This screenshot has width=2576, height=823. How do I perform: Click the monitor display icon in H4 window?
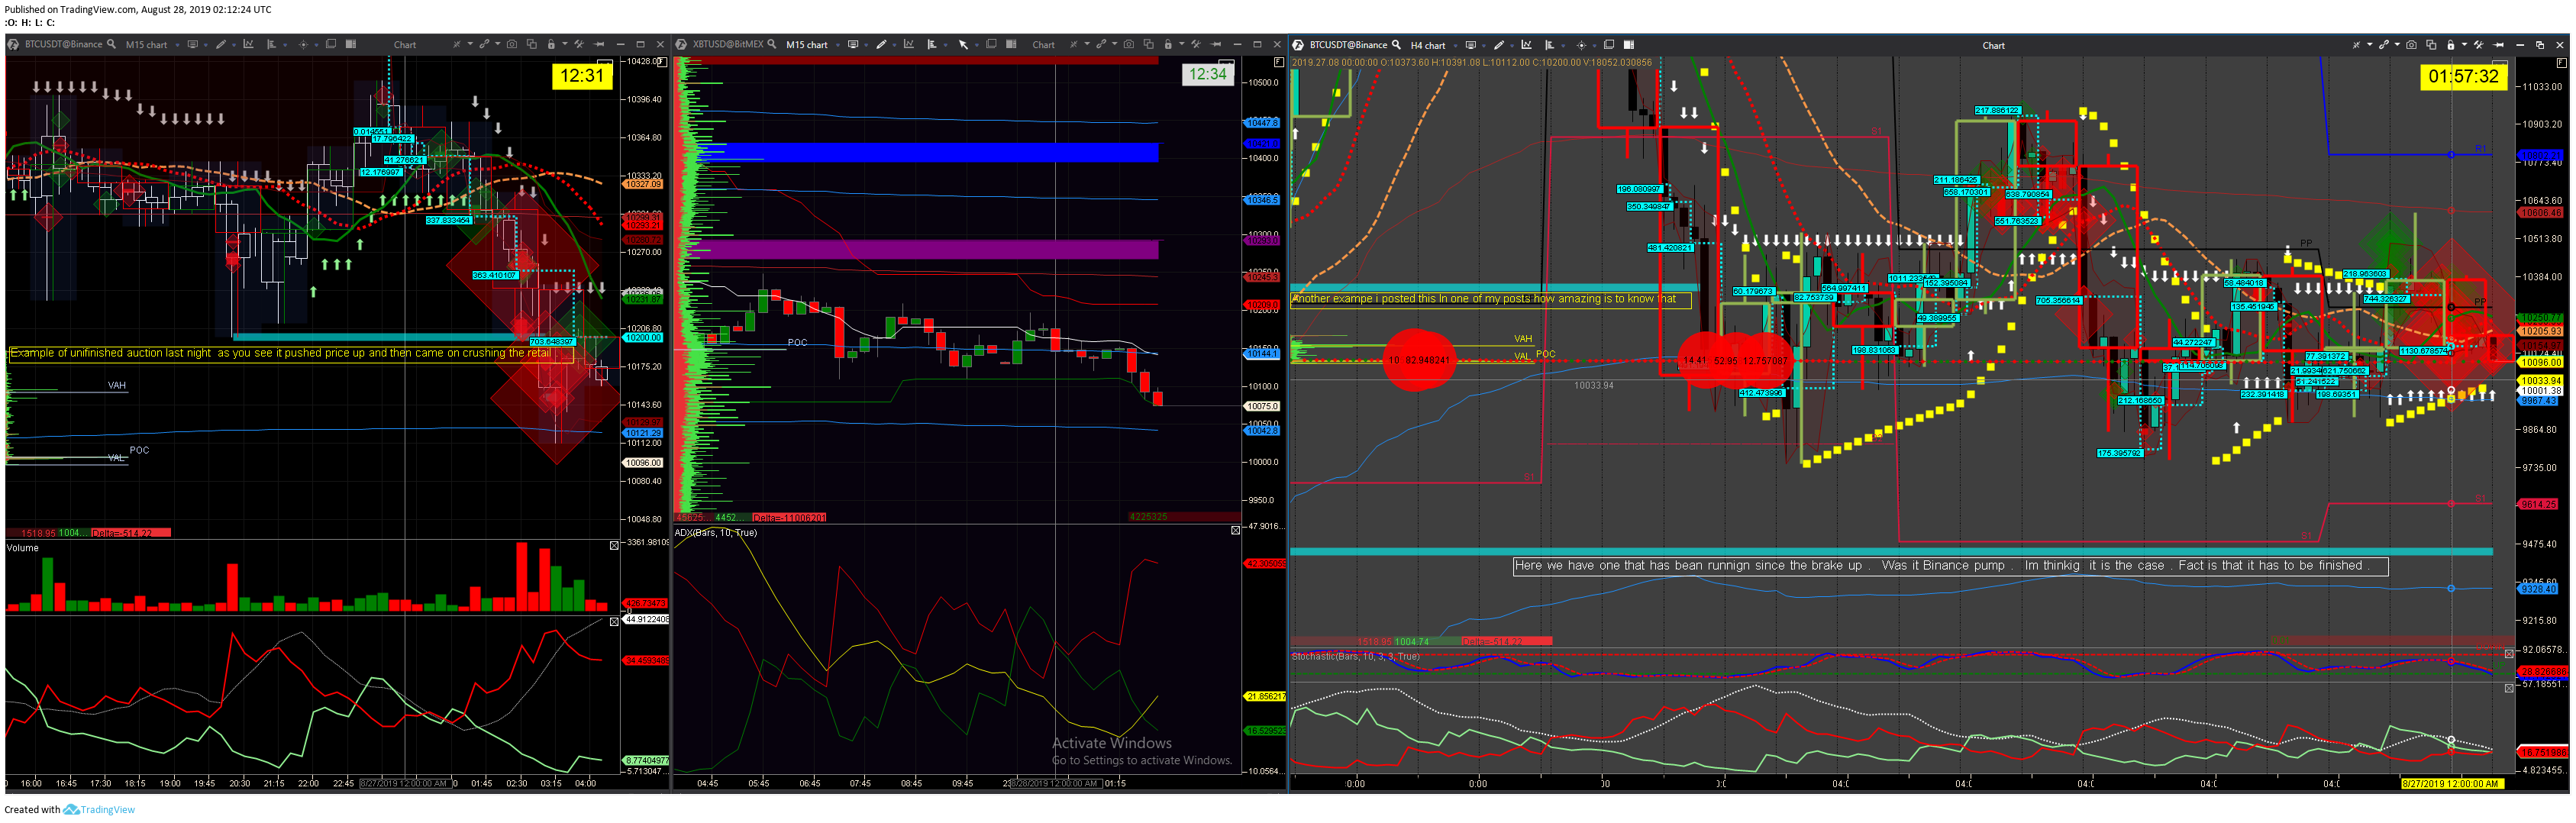[1471, 45]
